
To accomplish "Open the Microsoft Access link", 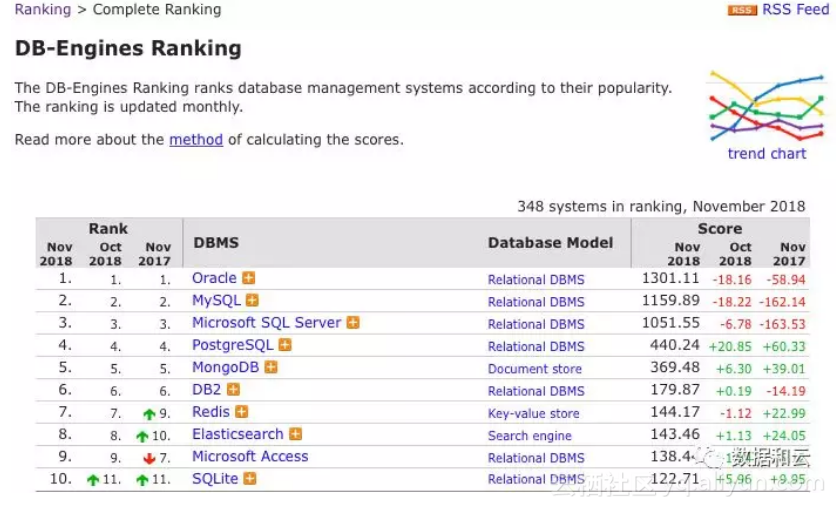I will [x=250, y=456].
